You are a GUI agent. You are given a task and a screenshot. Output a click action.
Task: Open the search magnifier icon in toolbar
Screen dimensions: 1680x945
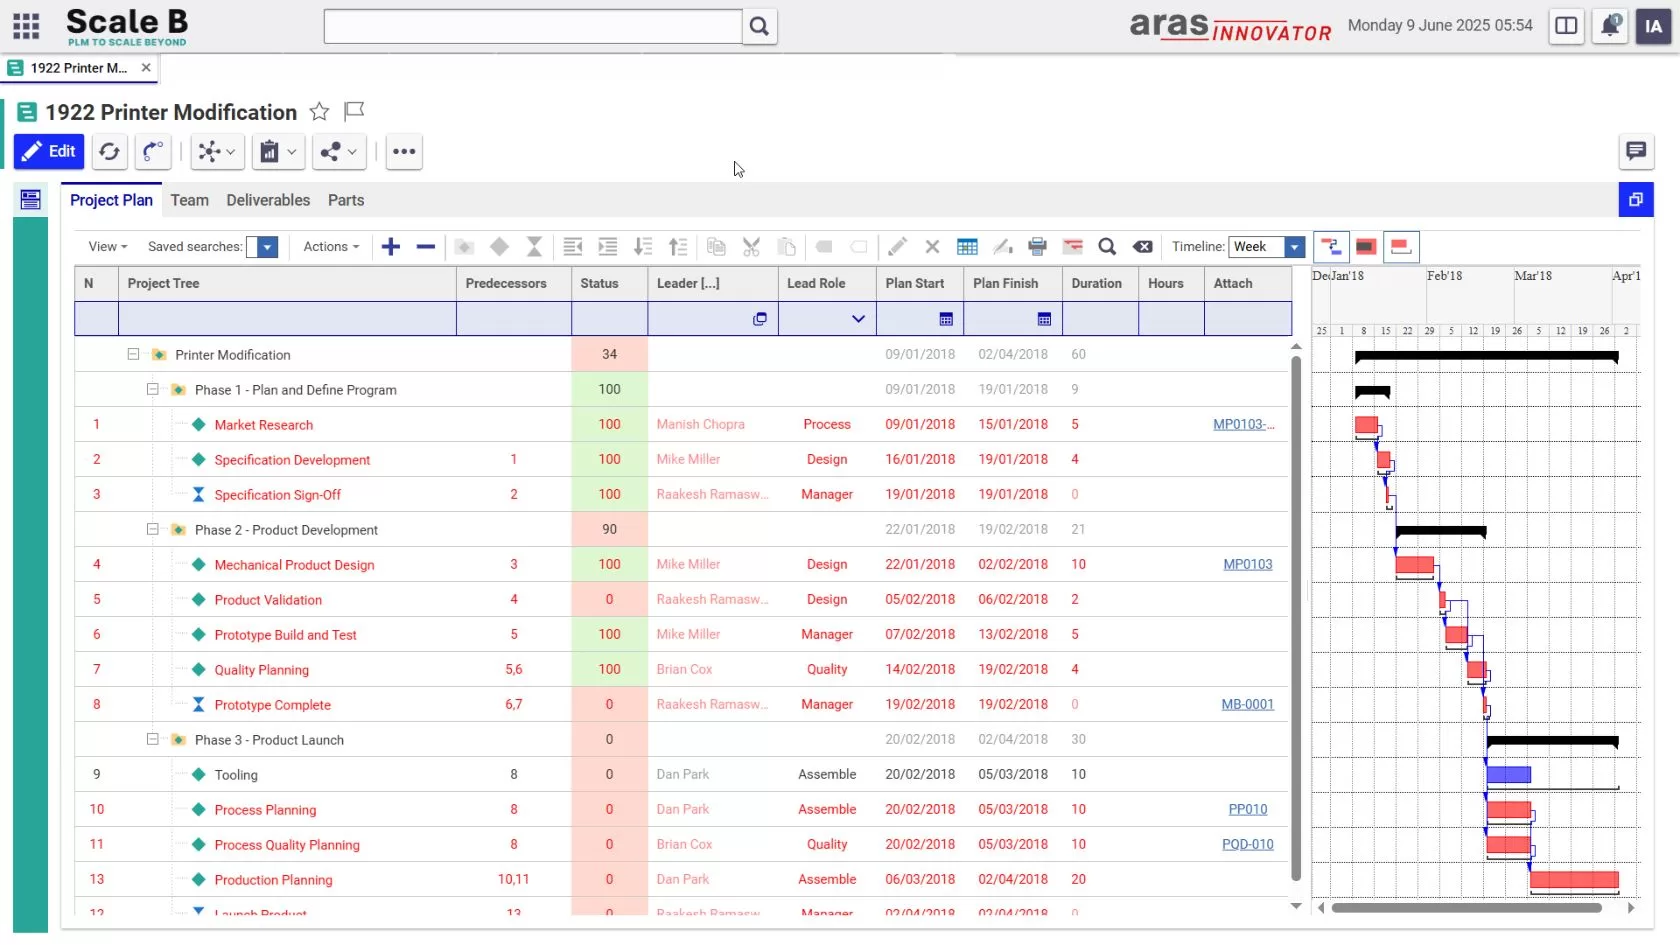[1107, 247]
